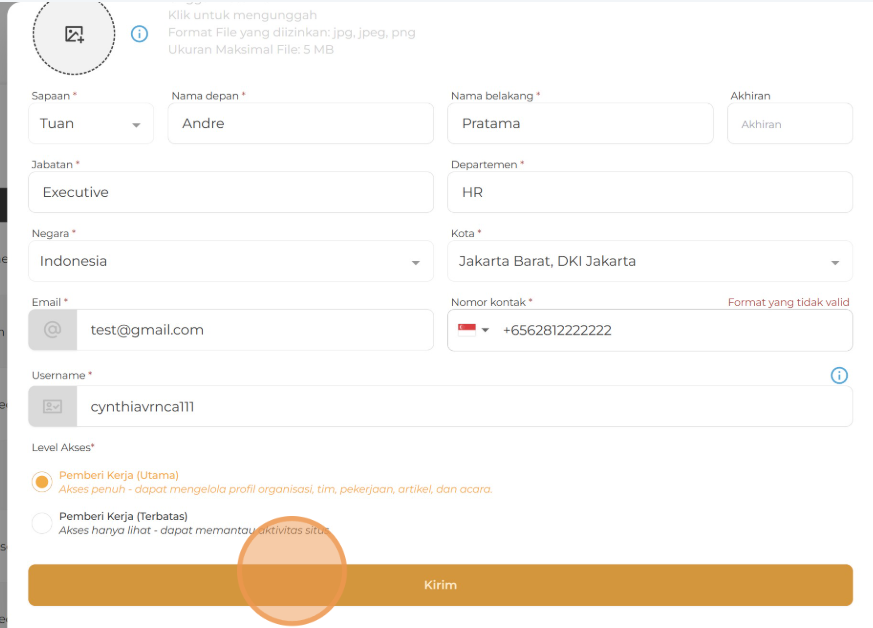This screenshot has height=628, width=873.
Task: Click the Nama depan field containing Andre
Action: pos(300,124)
